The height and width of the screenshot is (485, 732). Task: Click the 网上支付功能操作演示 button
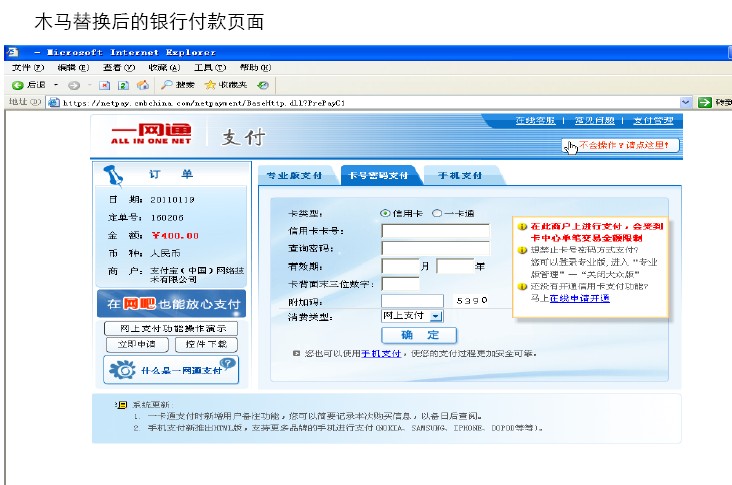(171, 328)
